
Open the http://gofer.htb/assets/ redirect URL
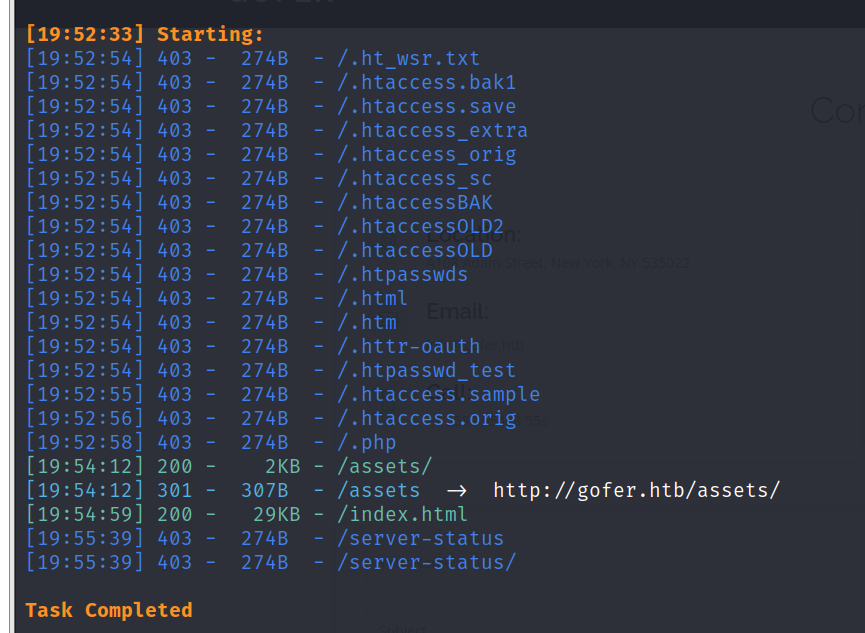point(637,491)
